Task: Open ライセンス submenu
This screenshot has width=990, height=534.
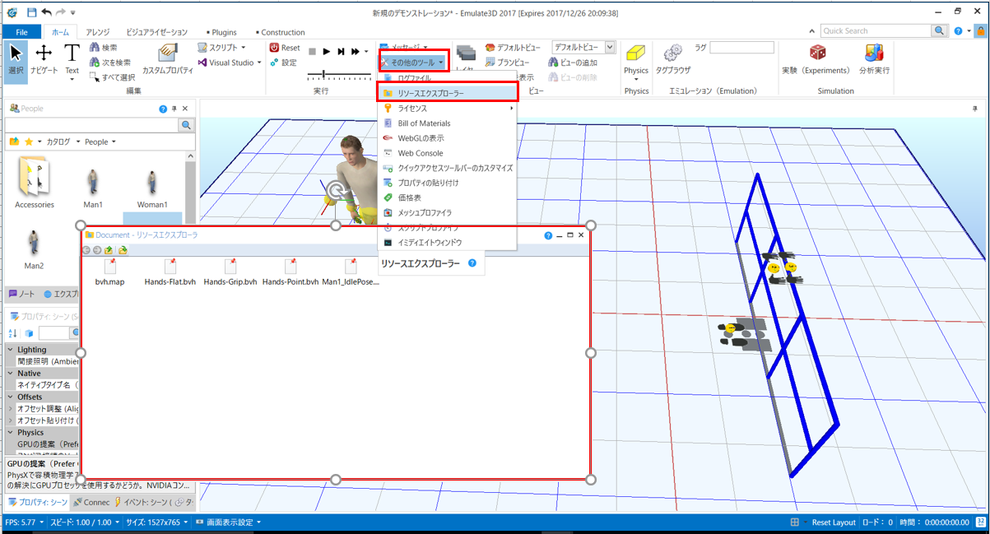Action: tap(448, 108)
